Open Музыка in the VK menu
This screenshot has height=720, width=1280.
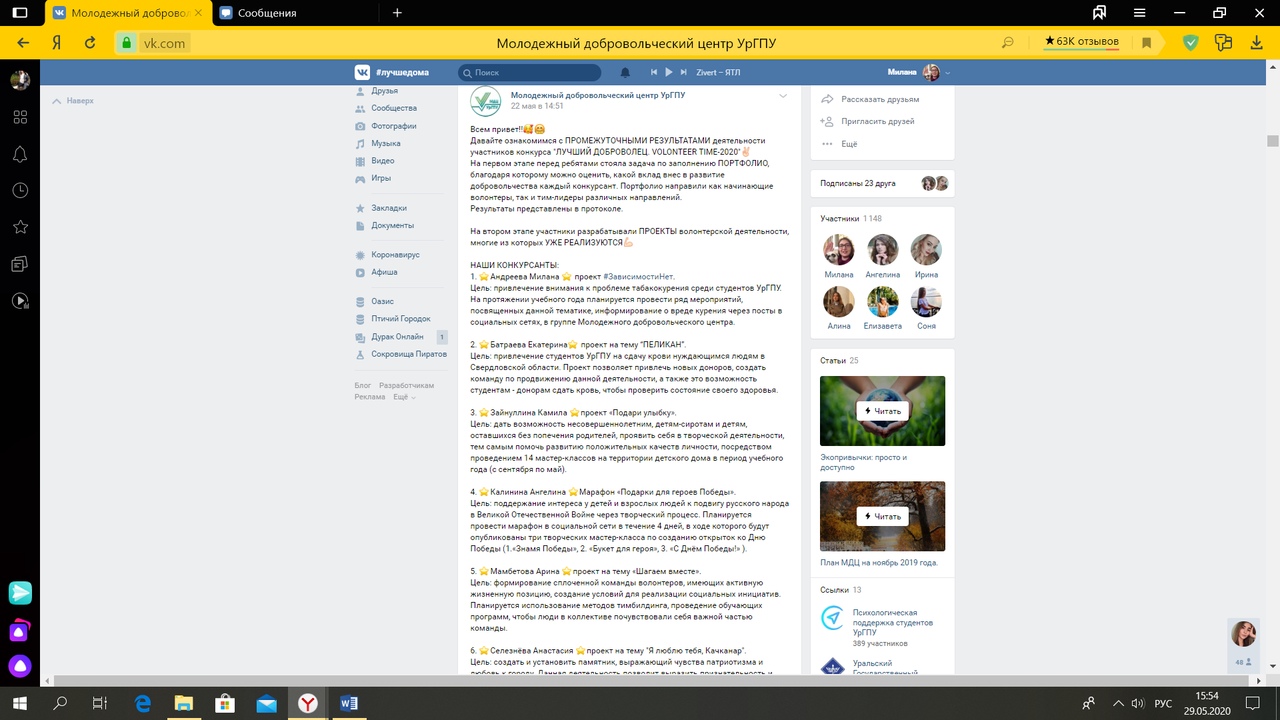(x=386, y=144)
